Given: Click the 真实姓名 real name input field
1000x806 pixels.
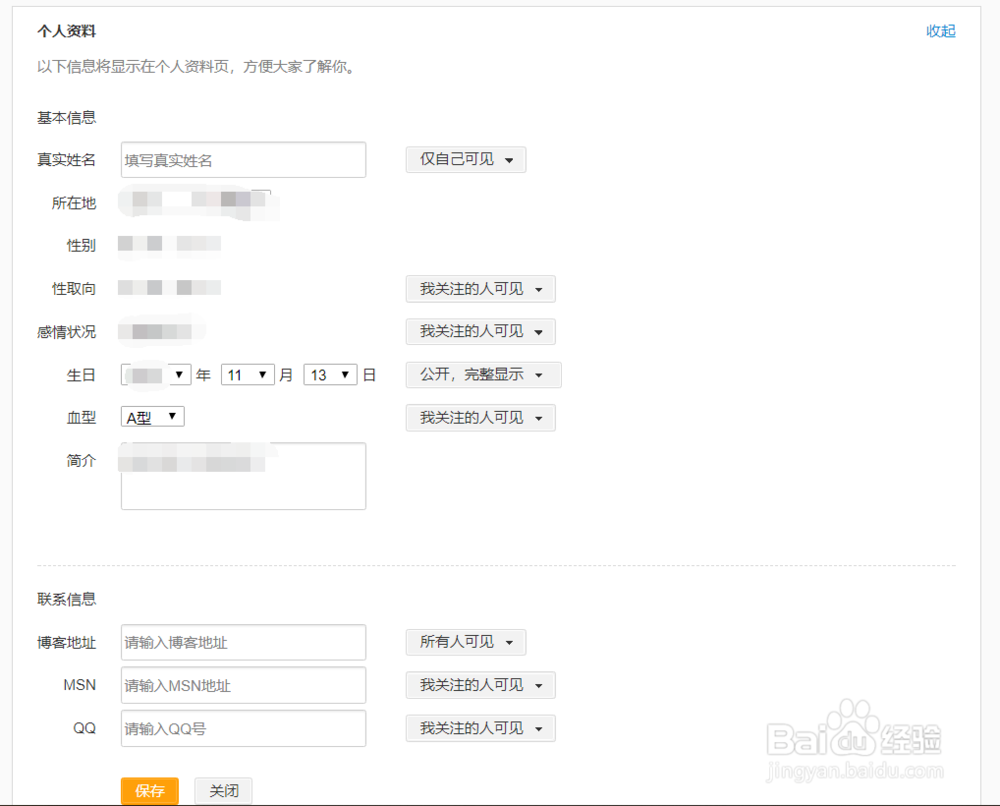Looking at the screenshot, I should point(243,159).
